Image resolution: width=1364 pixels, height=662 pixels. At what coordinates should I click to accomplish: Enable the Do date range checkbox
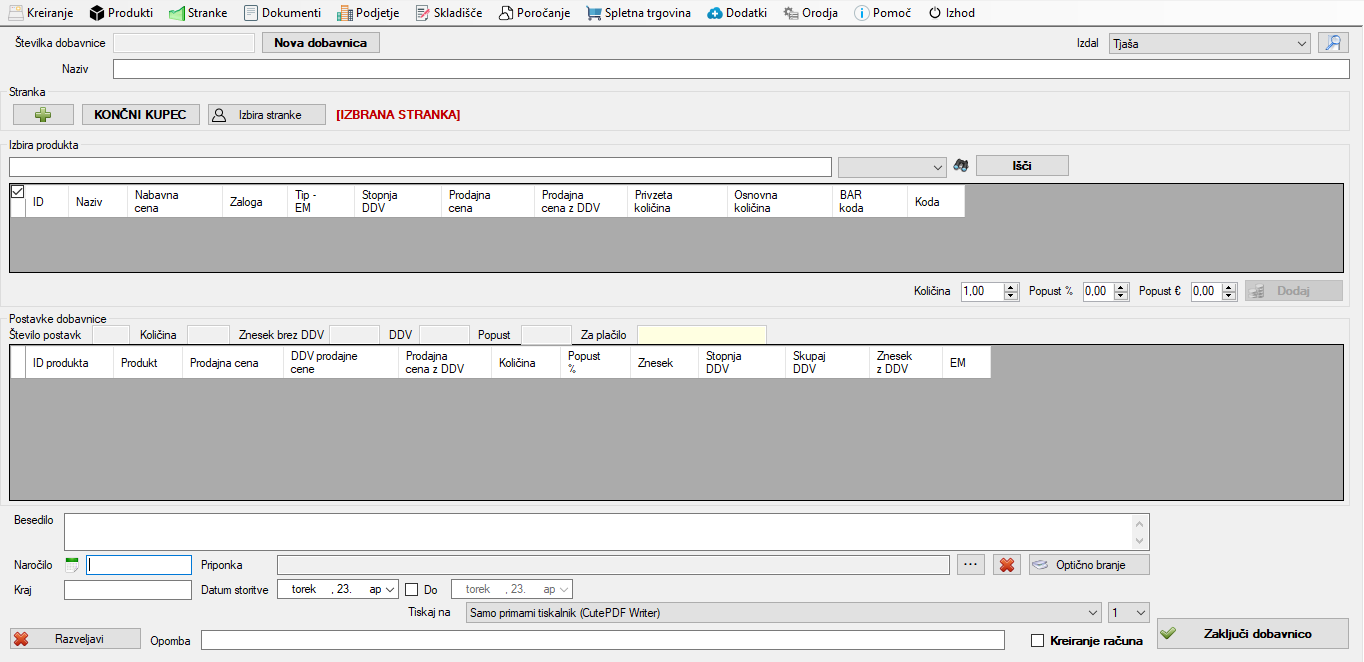tap(412, 590)
